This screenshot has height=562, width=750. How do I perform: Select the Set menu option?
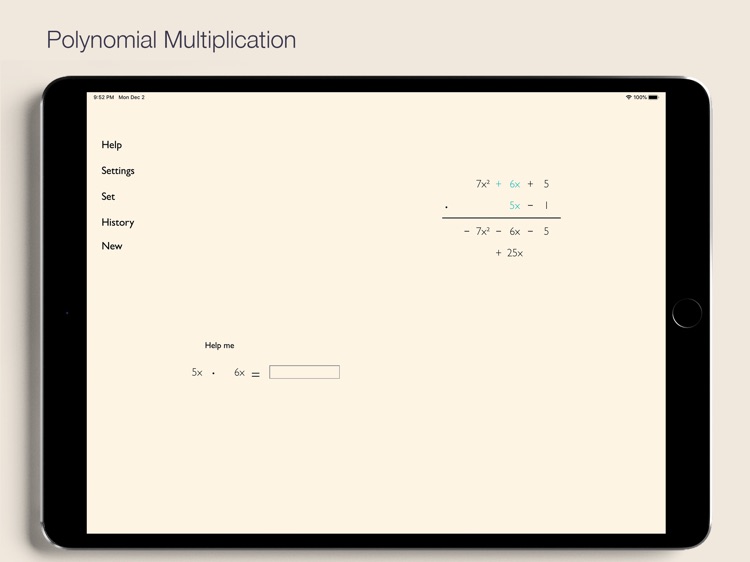pos(108,197)
